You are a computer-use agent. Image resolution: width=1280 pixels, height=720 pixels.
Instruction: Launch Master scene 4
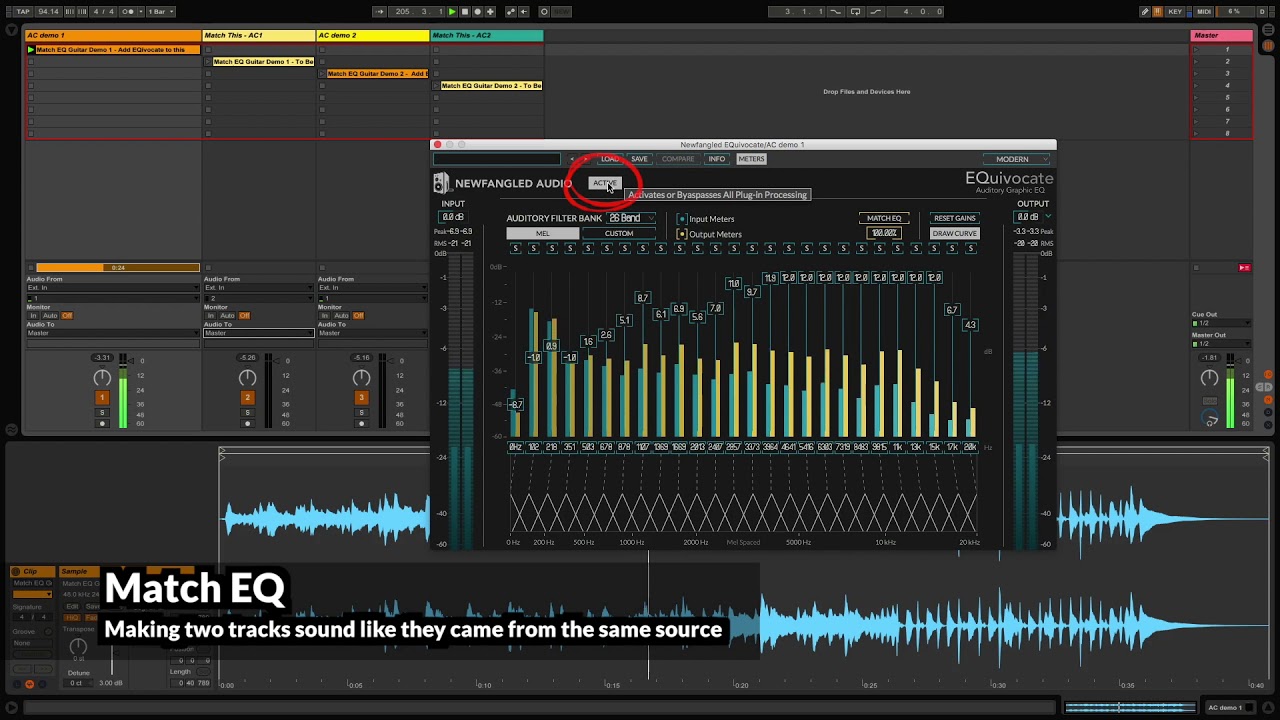click(1195, 85)
